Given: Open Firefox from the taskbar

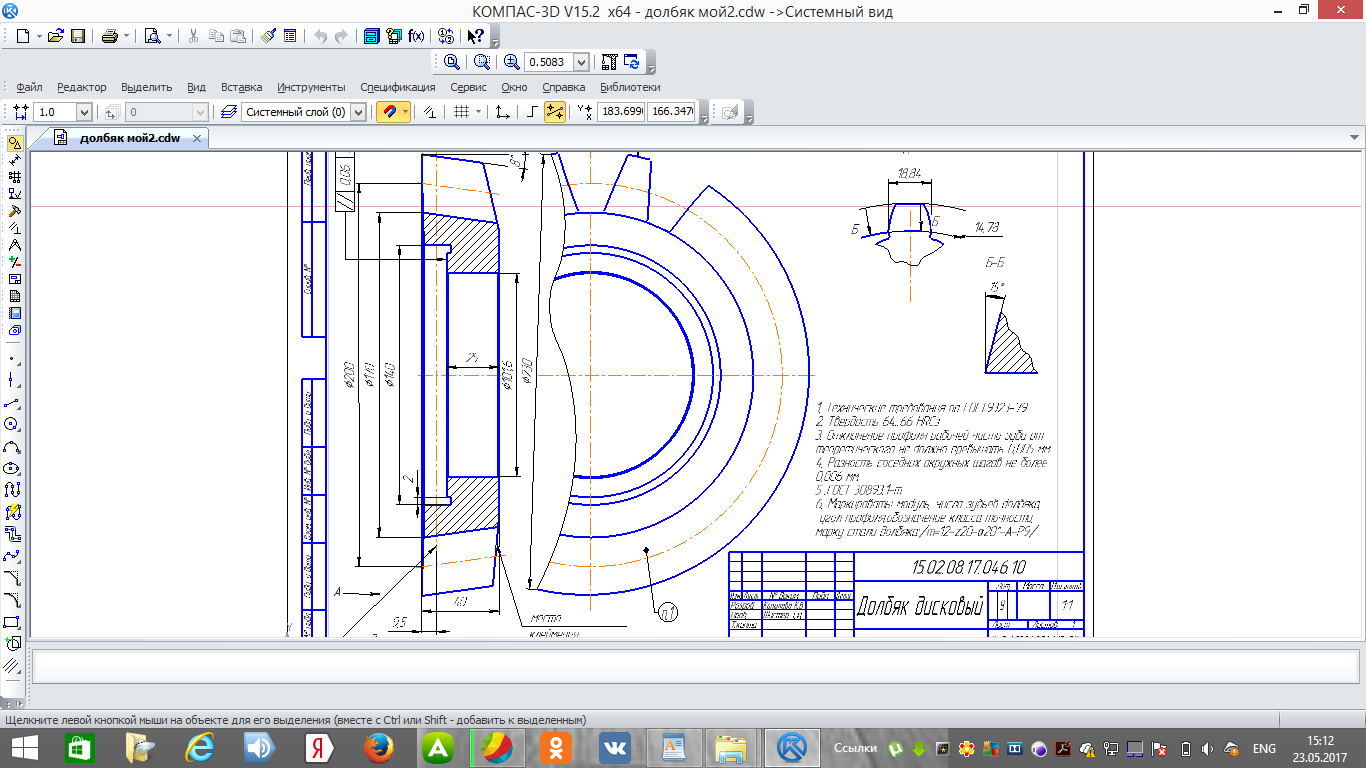Looking at the screenshot, I should pos(377,747).
